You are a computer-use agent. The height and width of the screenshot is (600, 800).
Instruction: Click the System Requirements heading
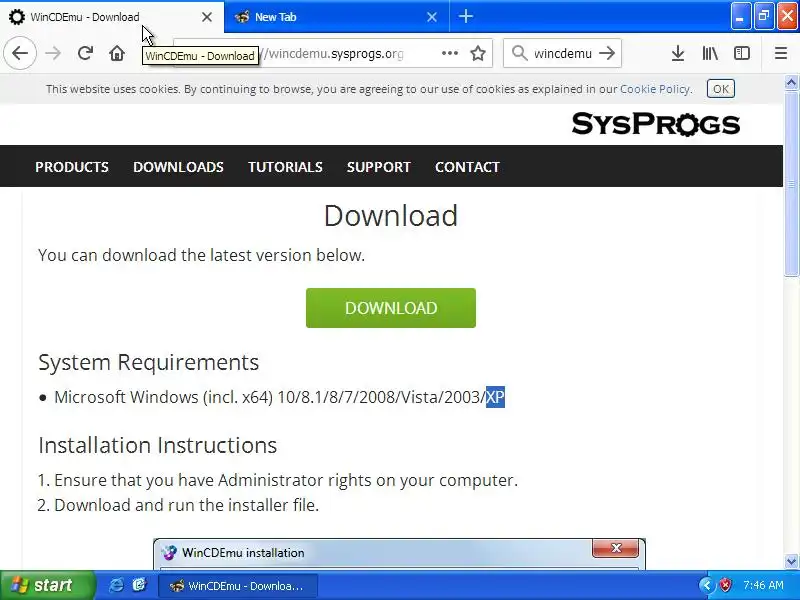click(x=148, y=362)
